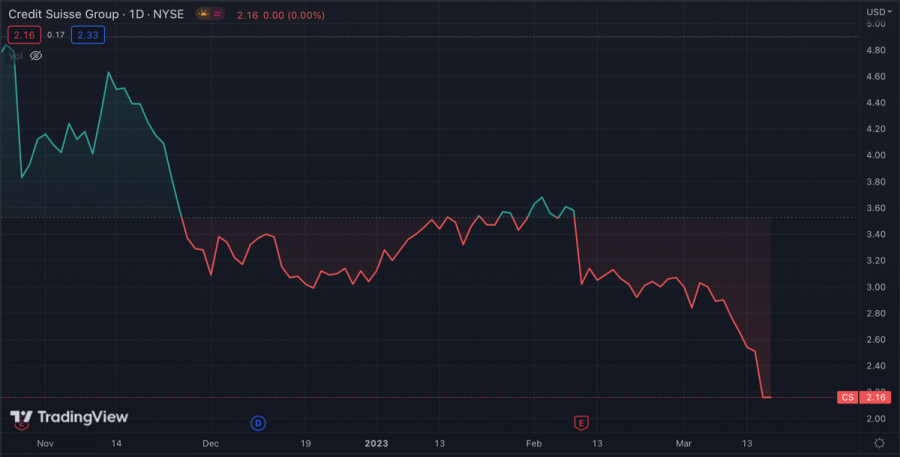This screenshot has width=900, height=457.
Task: Click the red 2.16 sell button
Action: click(24, 35)
